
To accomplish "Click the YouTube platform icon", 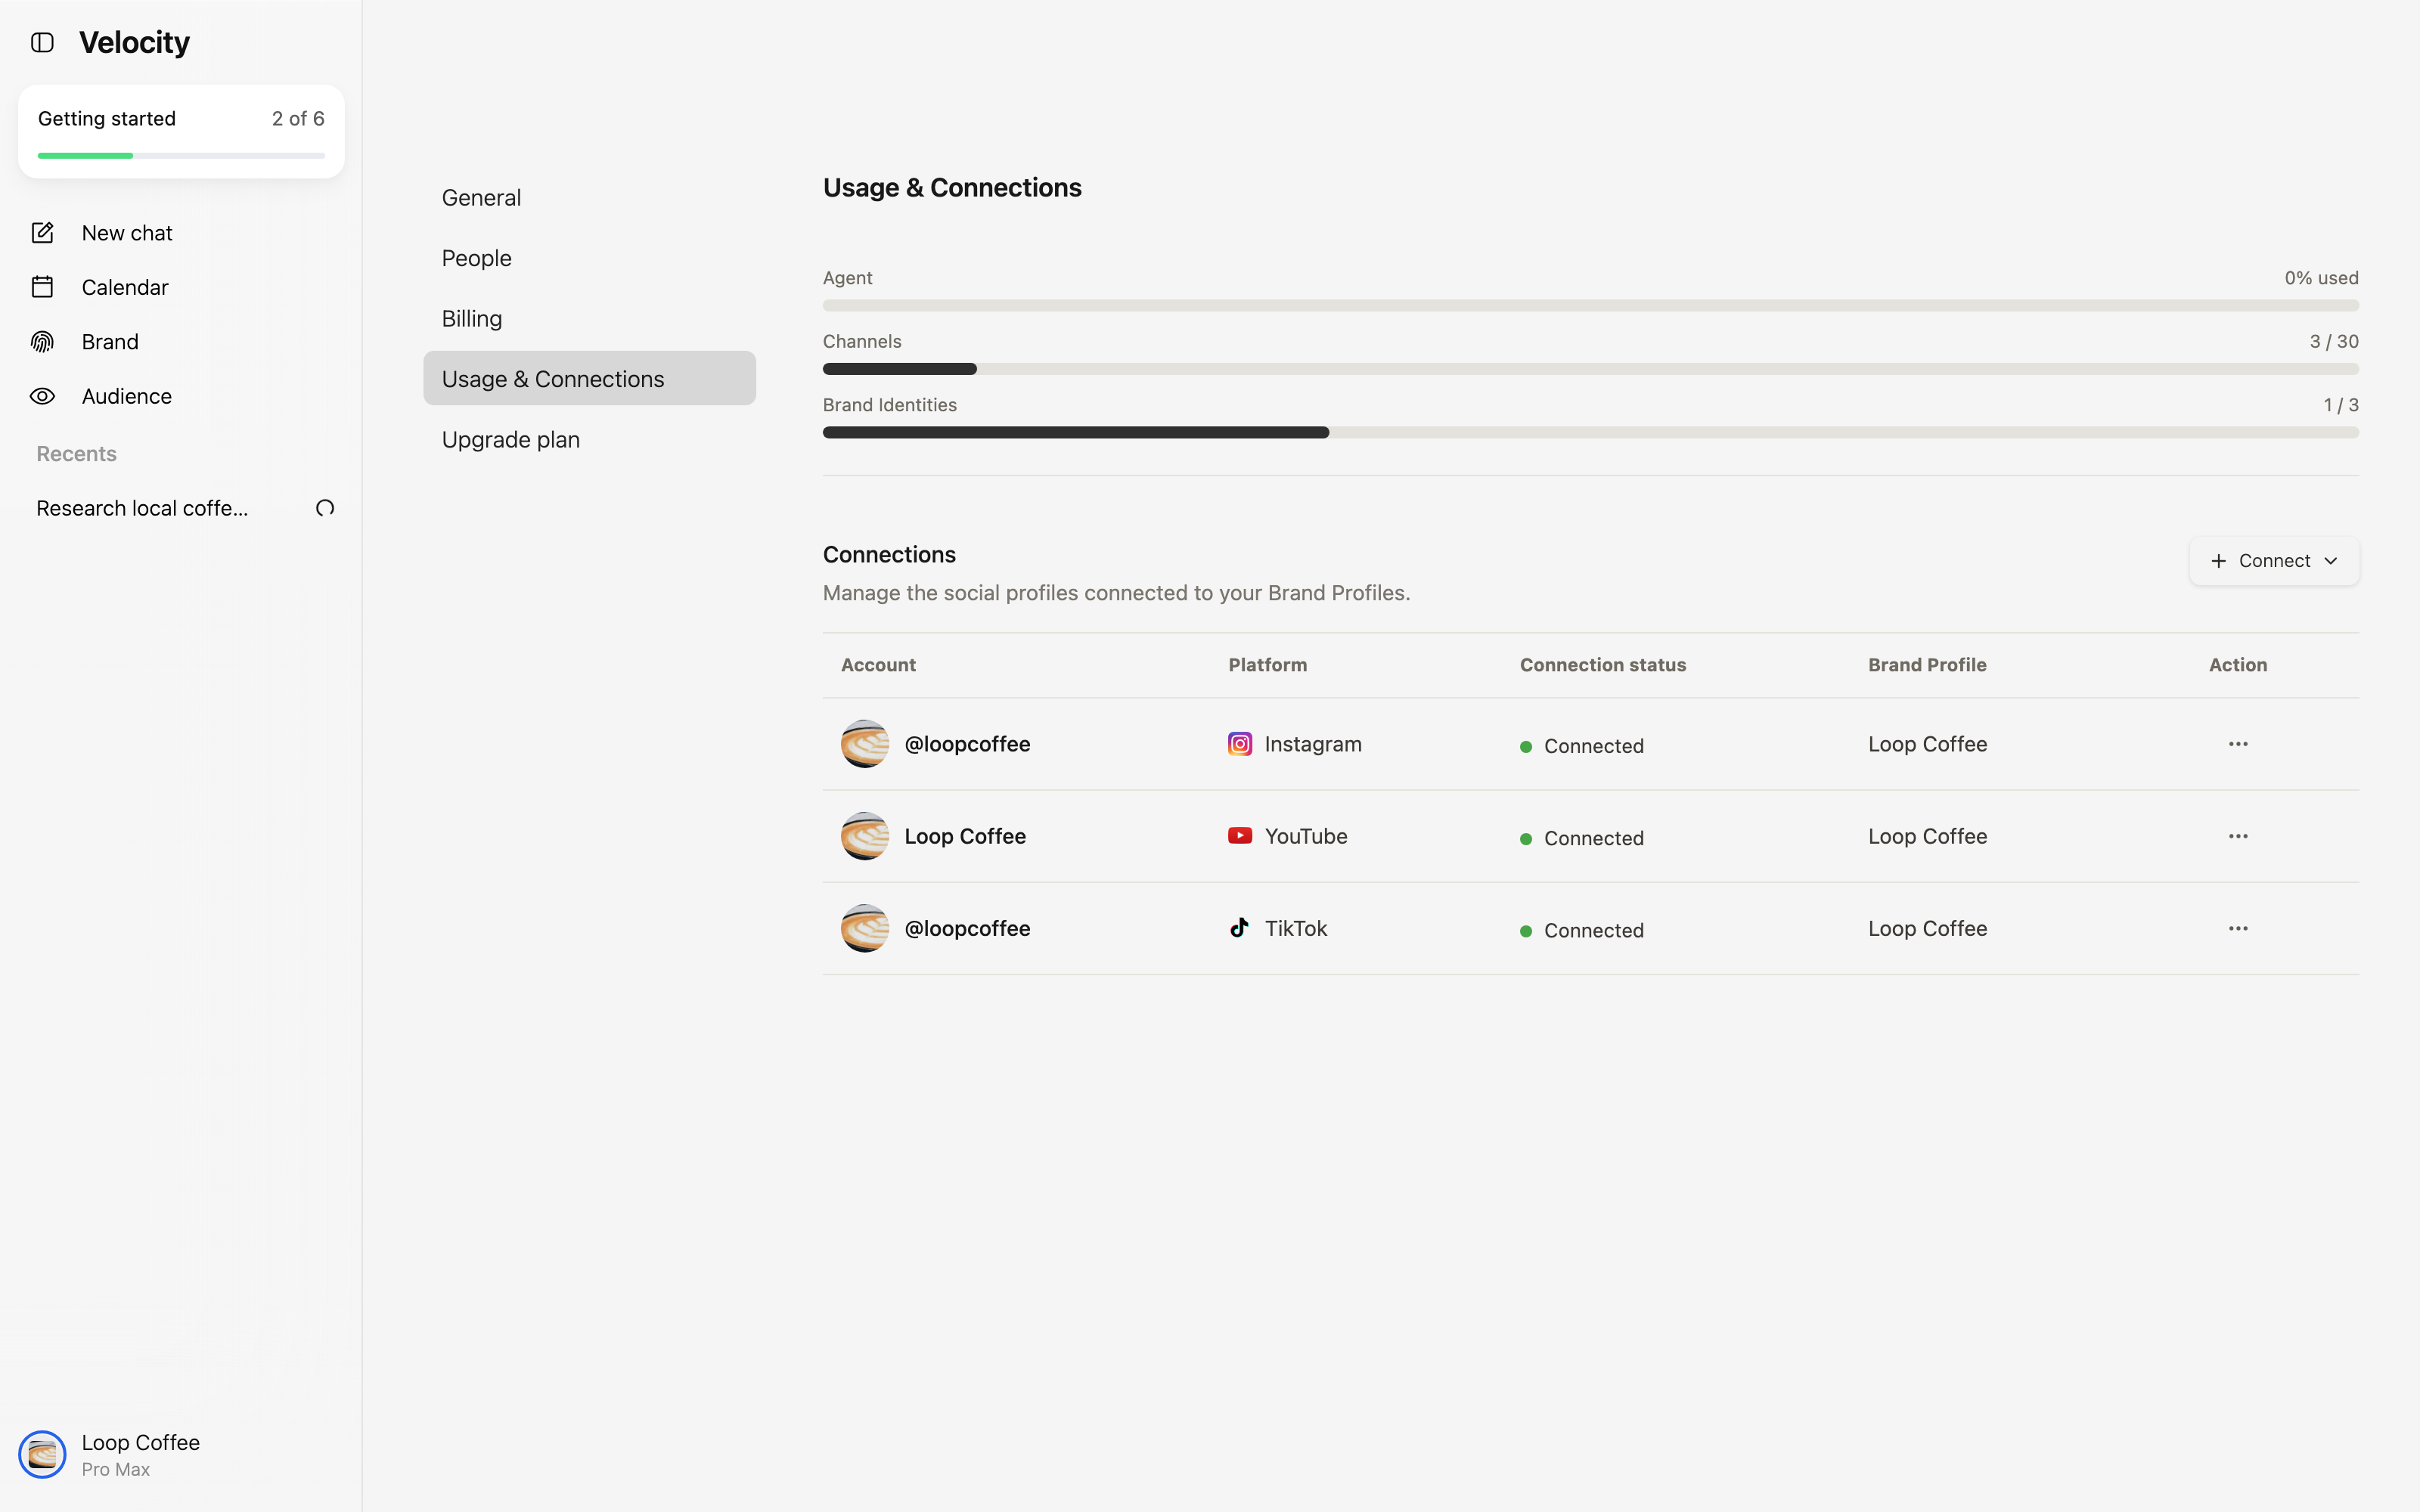I will click(x=1240, y=836).
